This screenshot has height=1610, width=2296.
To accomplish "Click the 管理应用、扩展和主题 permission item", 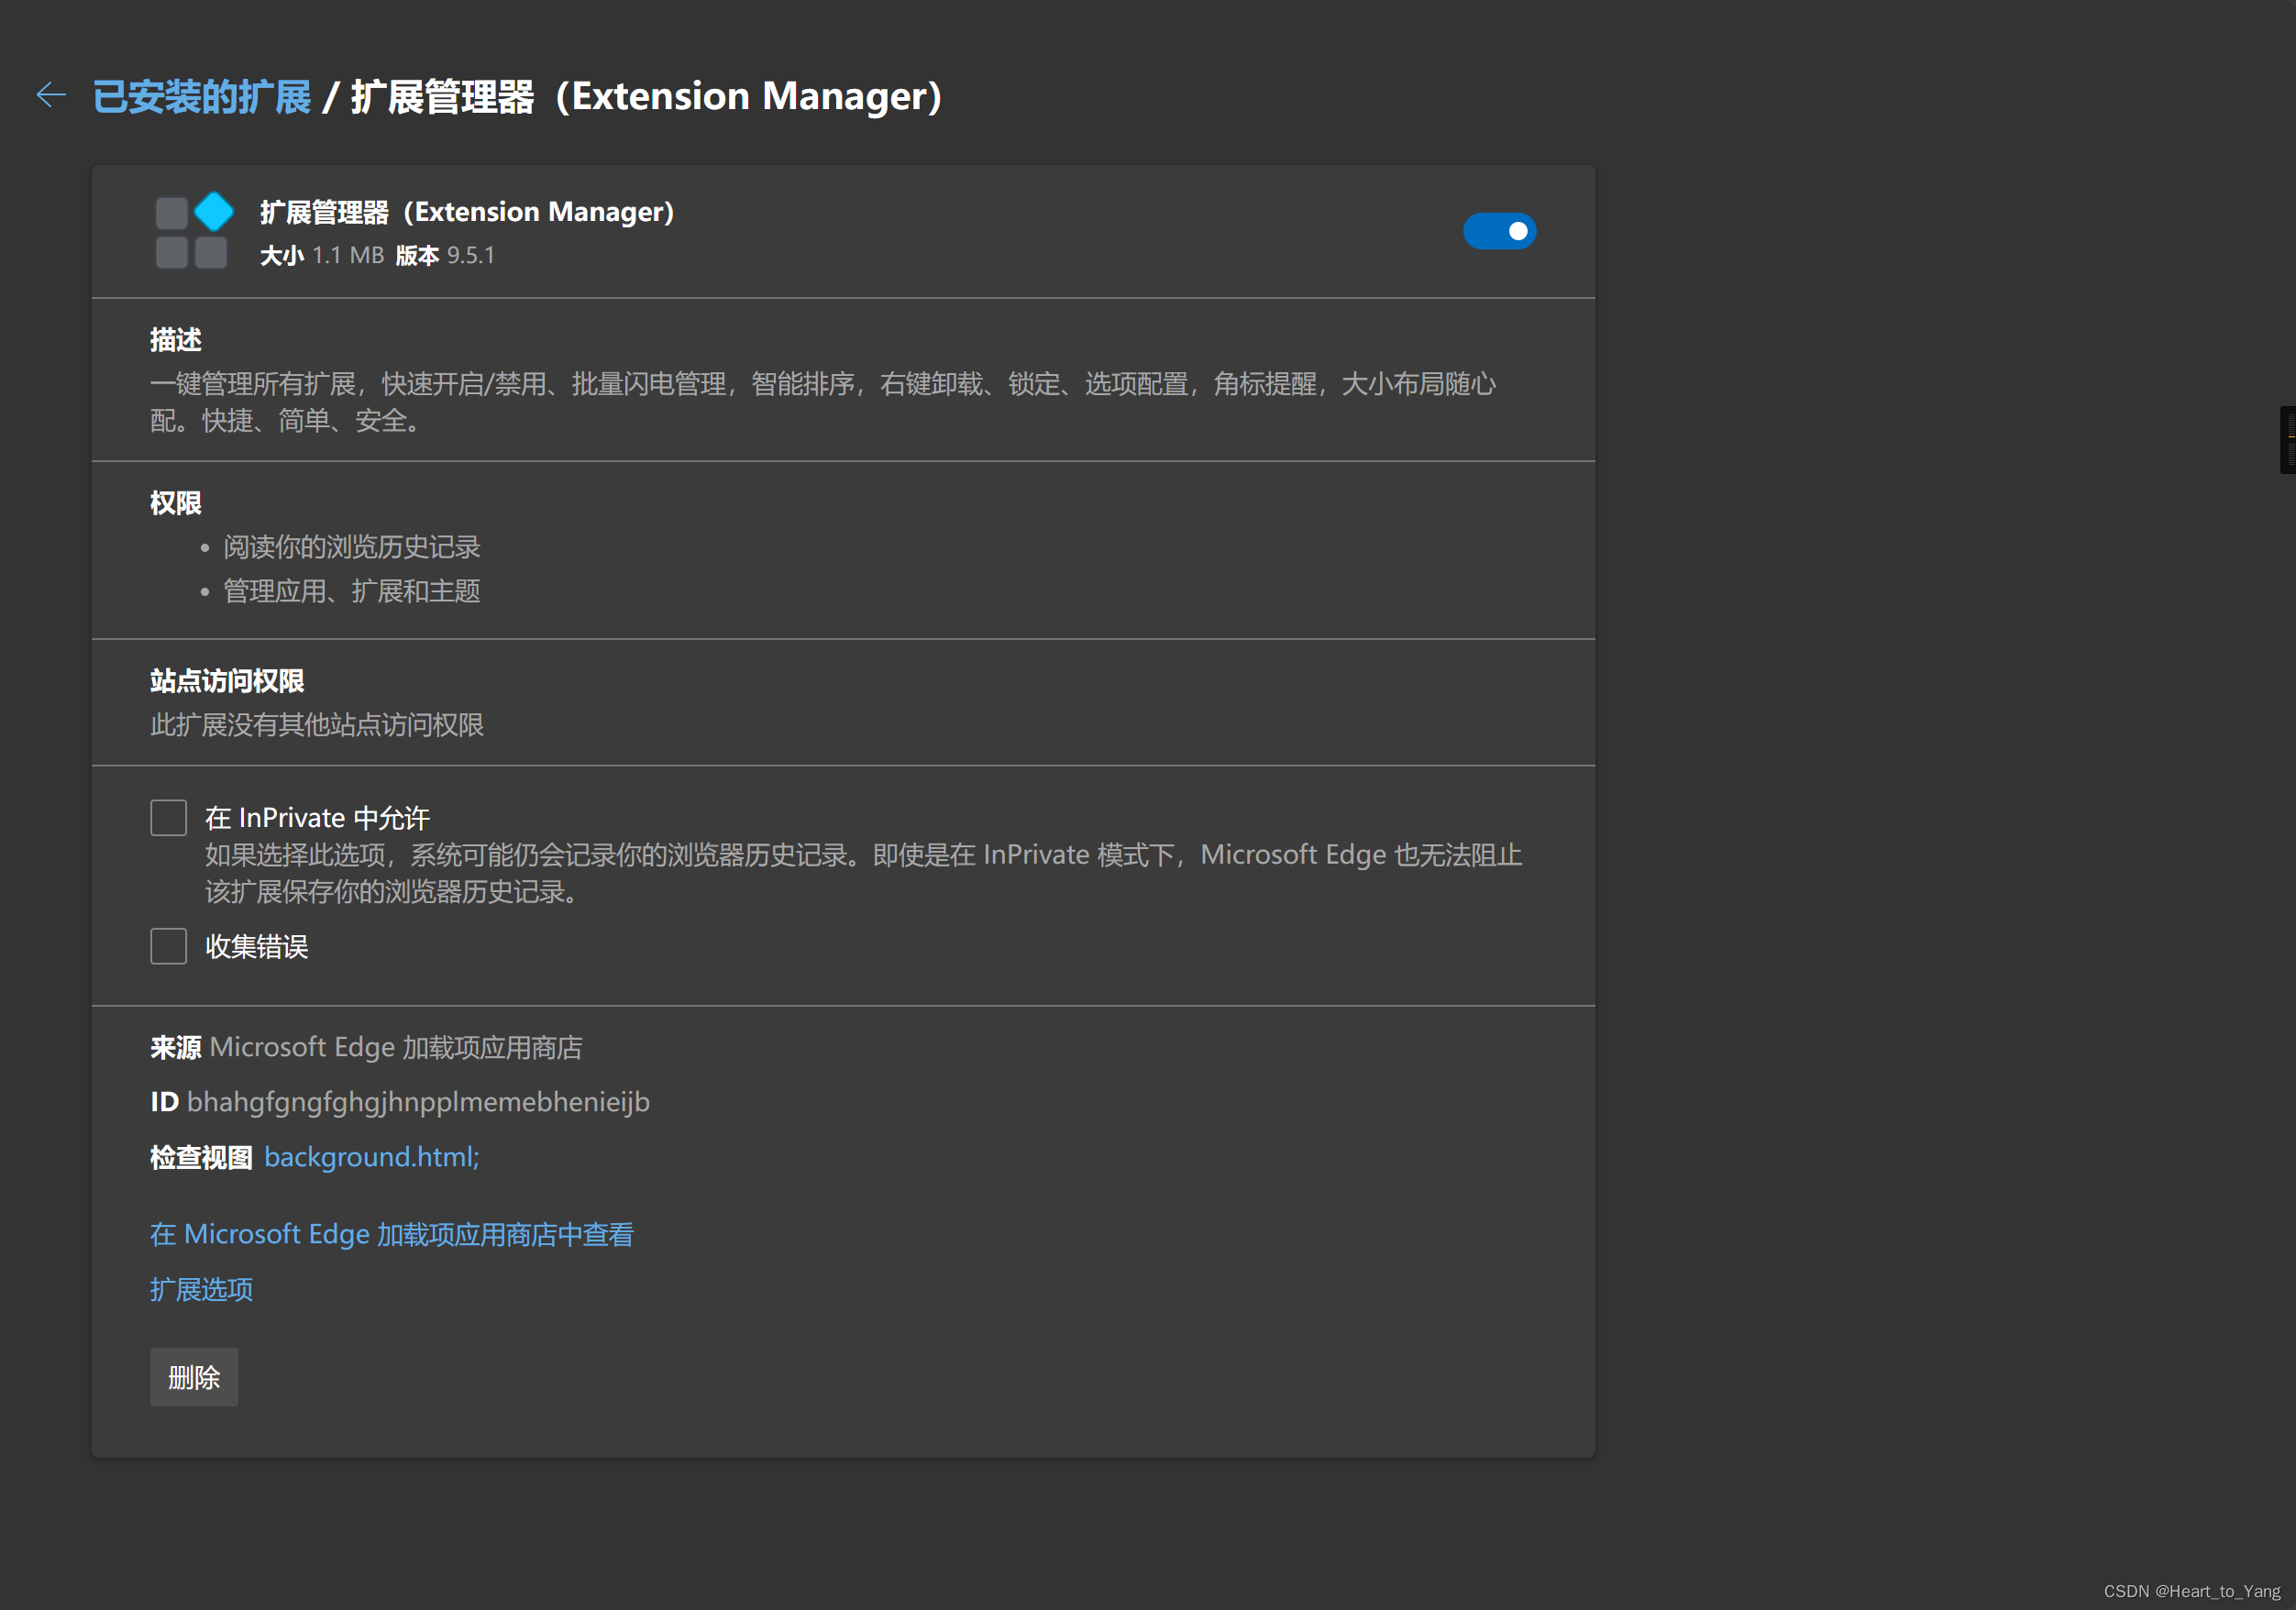I will pyautogui.click(x=351, y=591).
